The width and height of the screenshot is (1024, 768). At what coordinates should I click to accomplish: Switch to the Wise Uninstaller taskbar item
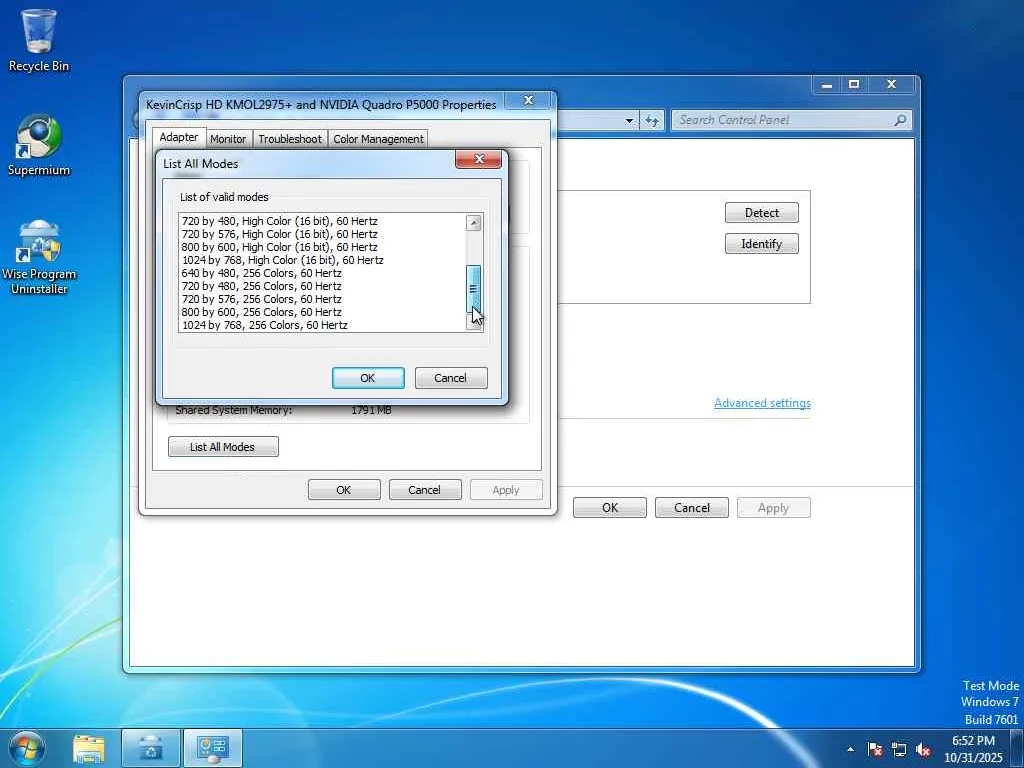151,748
